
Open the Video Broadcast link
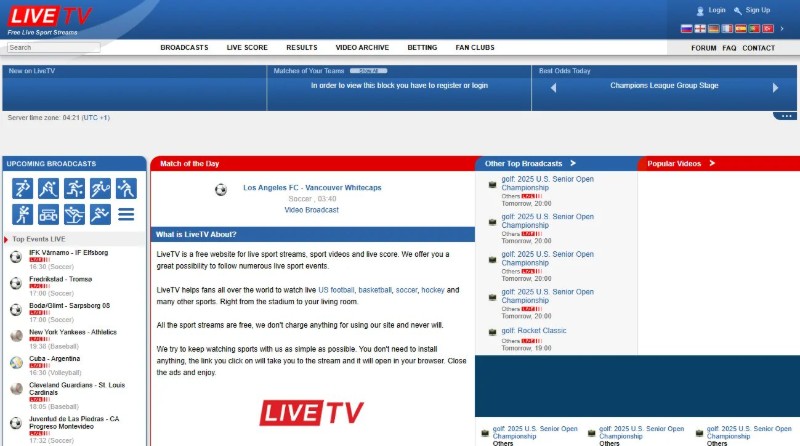click(312, 210)
